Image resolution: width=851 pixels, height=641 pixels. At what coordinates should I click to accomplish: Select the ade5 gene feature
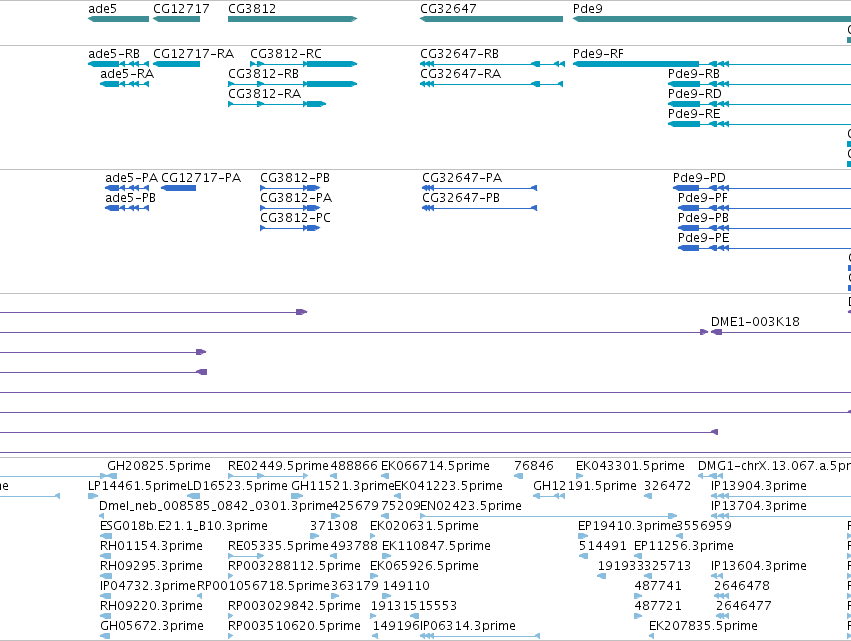click(118, 19)
